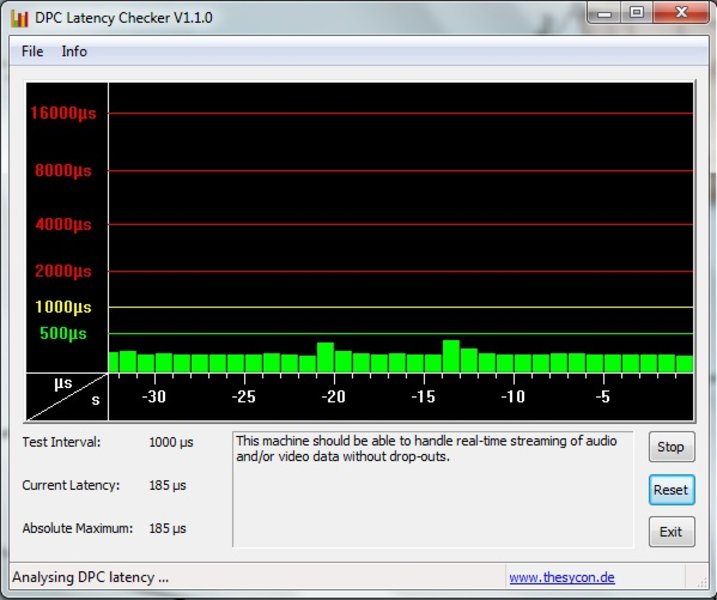Click the 16000µs red axis label
The image size is (717, 600).
[x=60, y=113]
